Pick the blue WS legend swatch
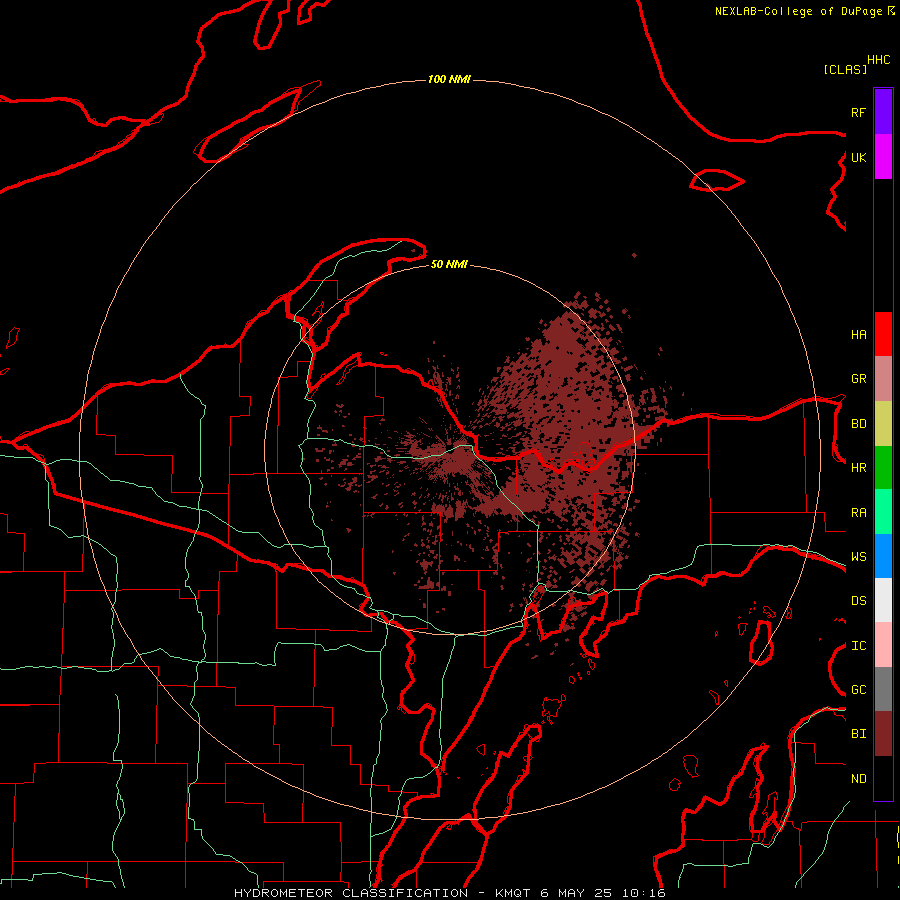Screen dimensions: 900x900 click(883, 556)
